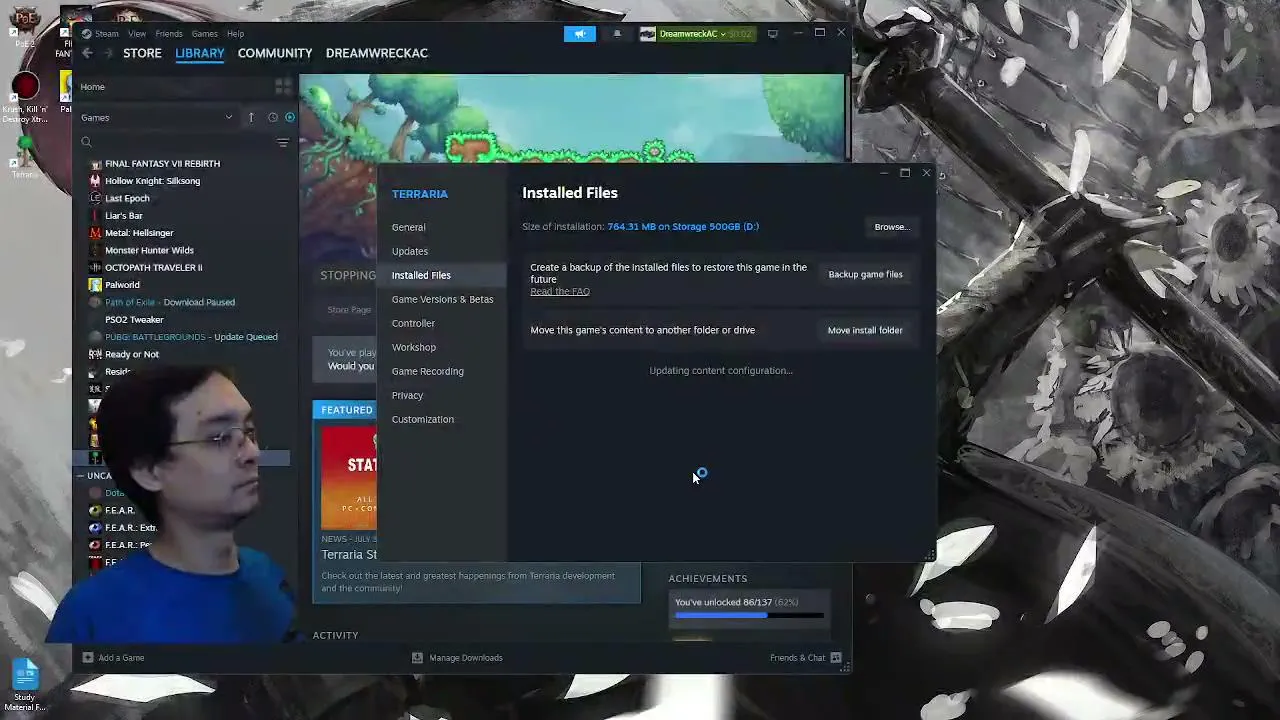Open the Help menu
The image size is (1280, 720).
pos(235,34)
